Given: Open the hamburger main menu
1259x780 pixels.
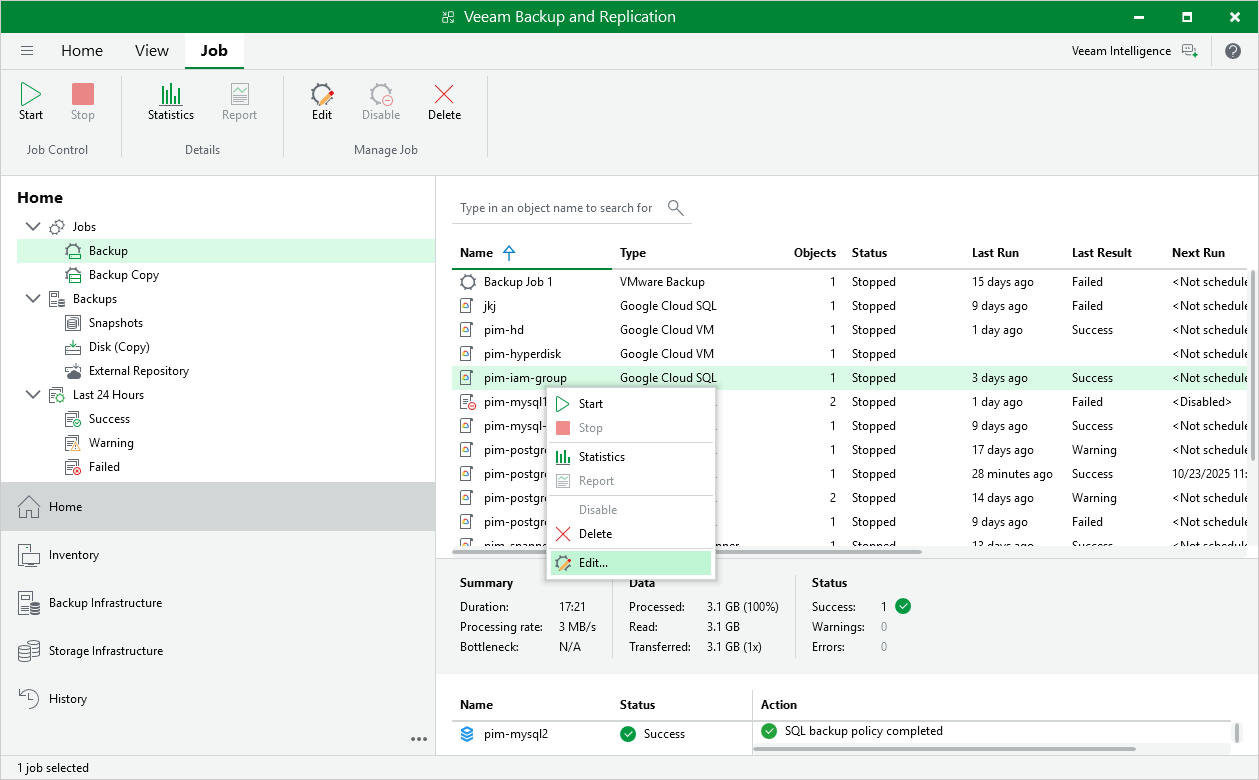Looking at the screenshot, I should (x=27, y=51).
